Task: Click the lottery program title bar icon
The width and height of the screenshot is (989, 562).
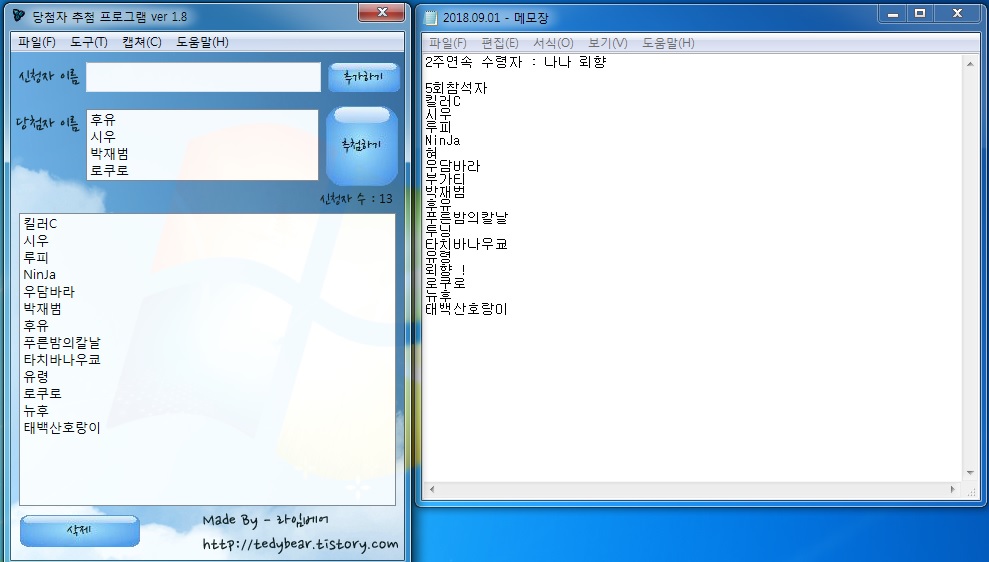Action: [19, 16]
